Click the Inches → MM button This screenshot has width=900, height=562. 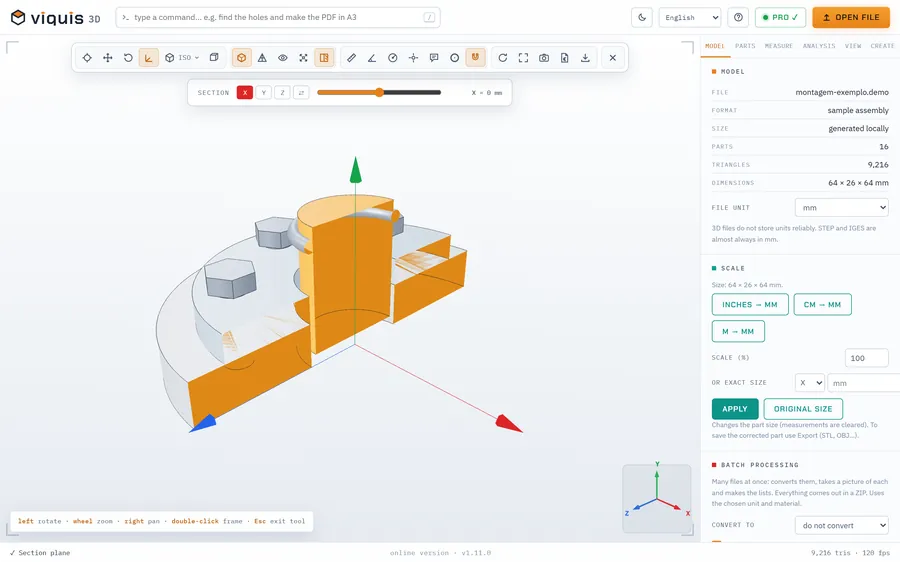[750, 304]
